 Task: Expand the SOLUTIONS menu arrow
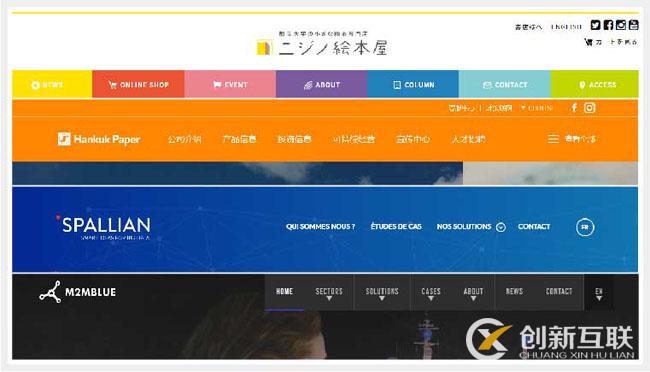pyautogui.click(x=382, y=298)
